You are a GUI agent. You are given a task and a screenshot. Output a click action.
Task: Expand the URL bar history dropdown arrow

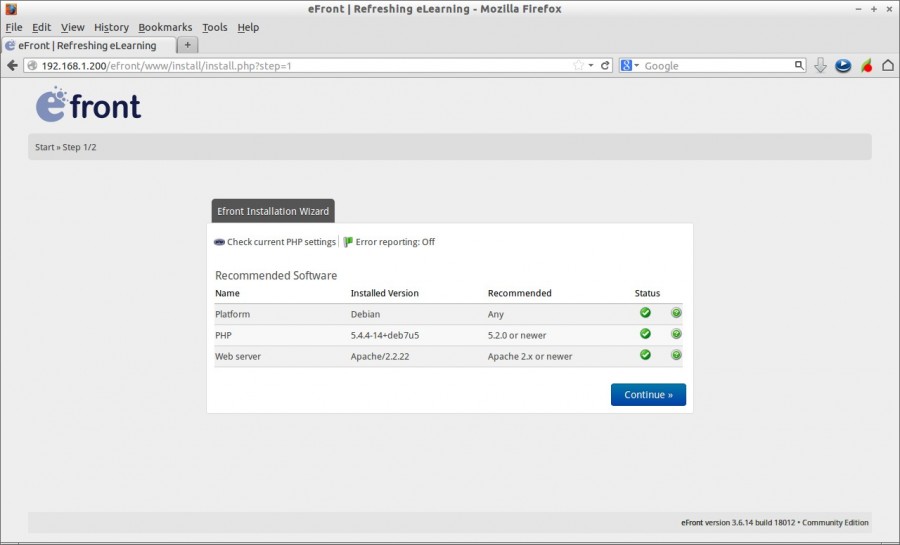click(x=591, y=65)
